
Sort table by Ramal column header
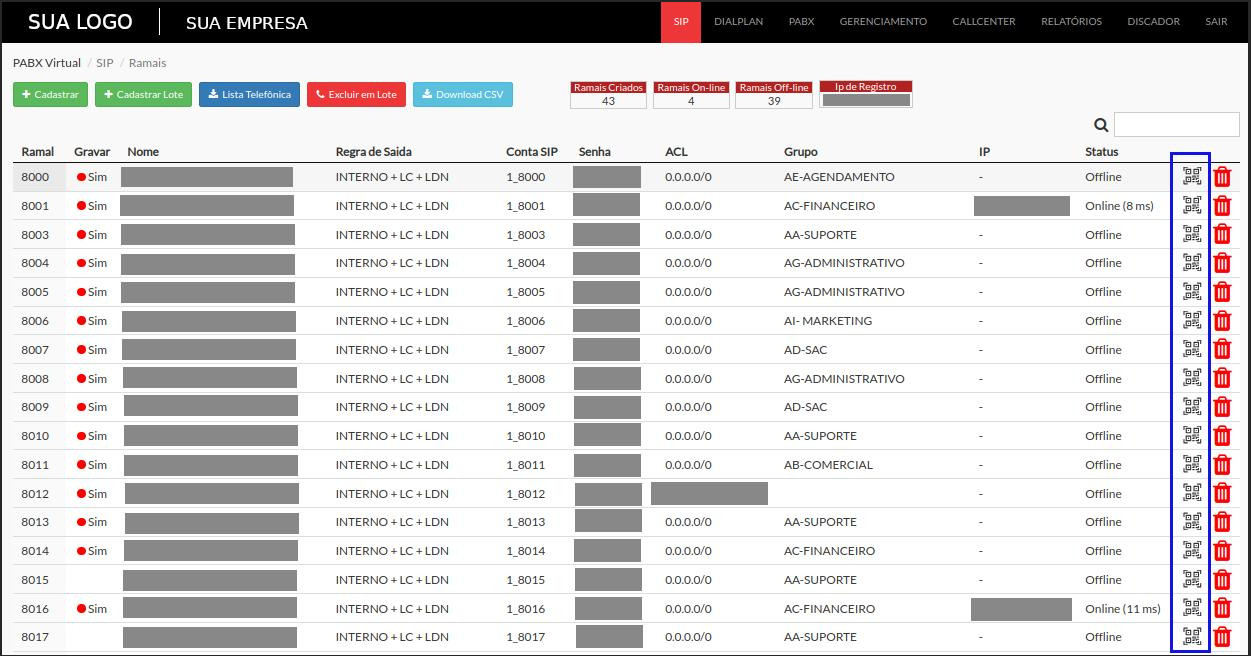point(38,152)
